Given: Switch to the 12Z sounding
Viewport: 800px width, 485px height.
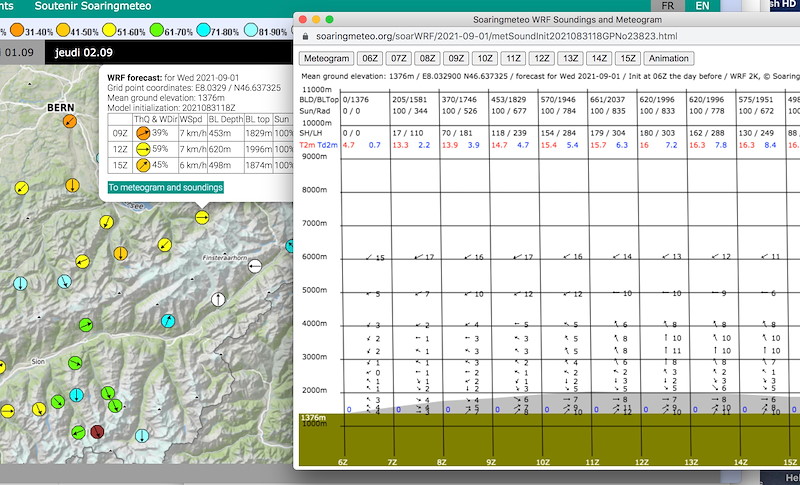Looking at the screenshot, I should tap(541, 58).
